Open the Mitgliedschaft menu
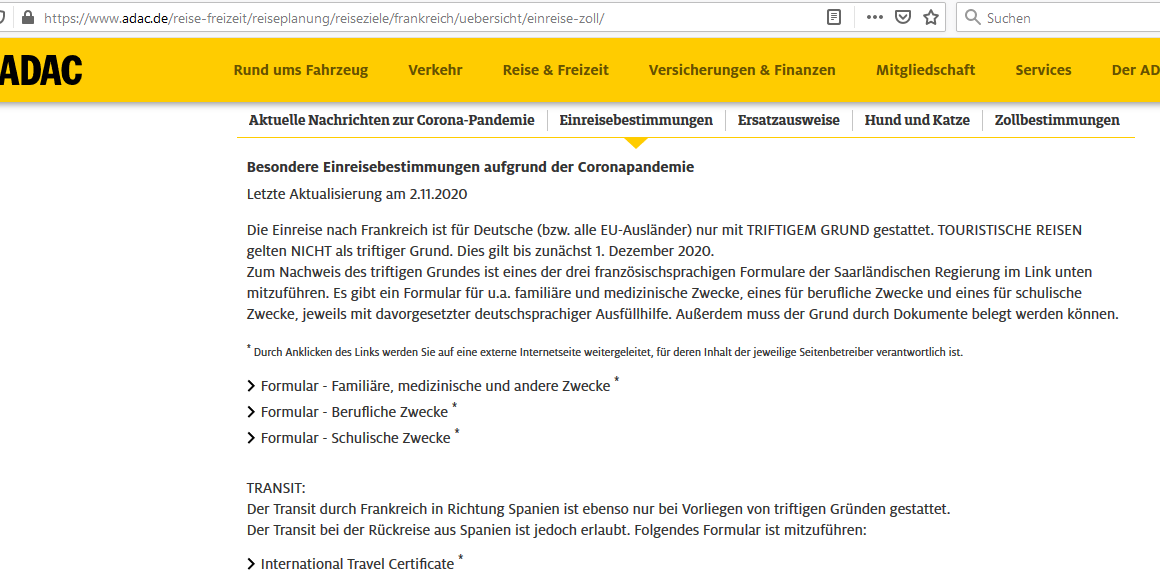The image size is (1160, 582). [x=925, y=70]
